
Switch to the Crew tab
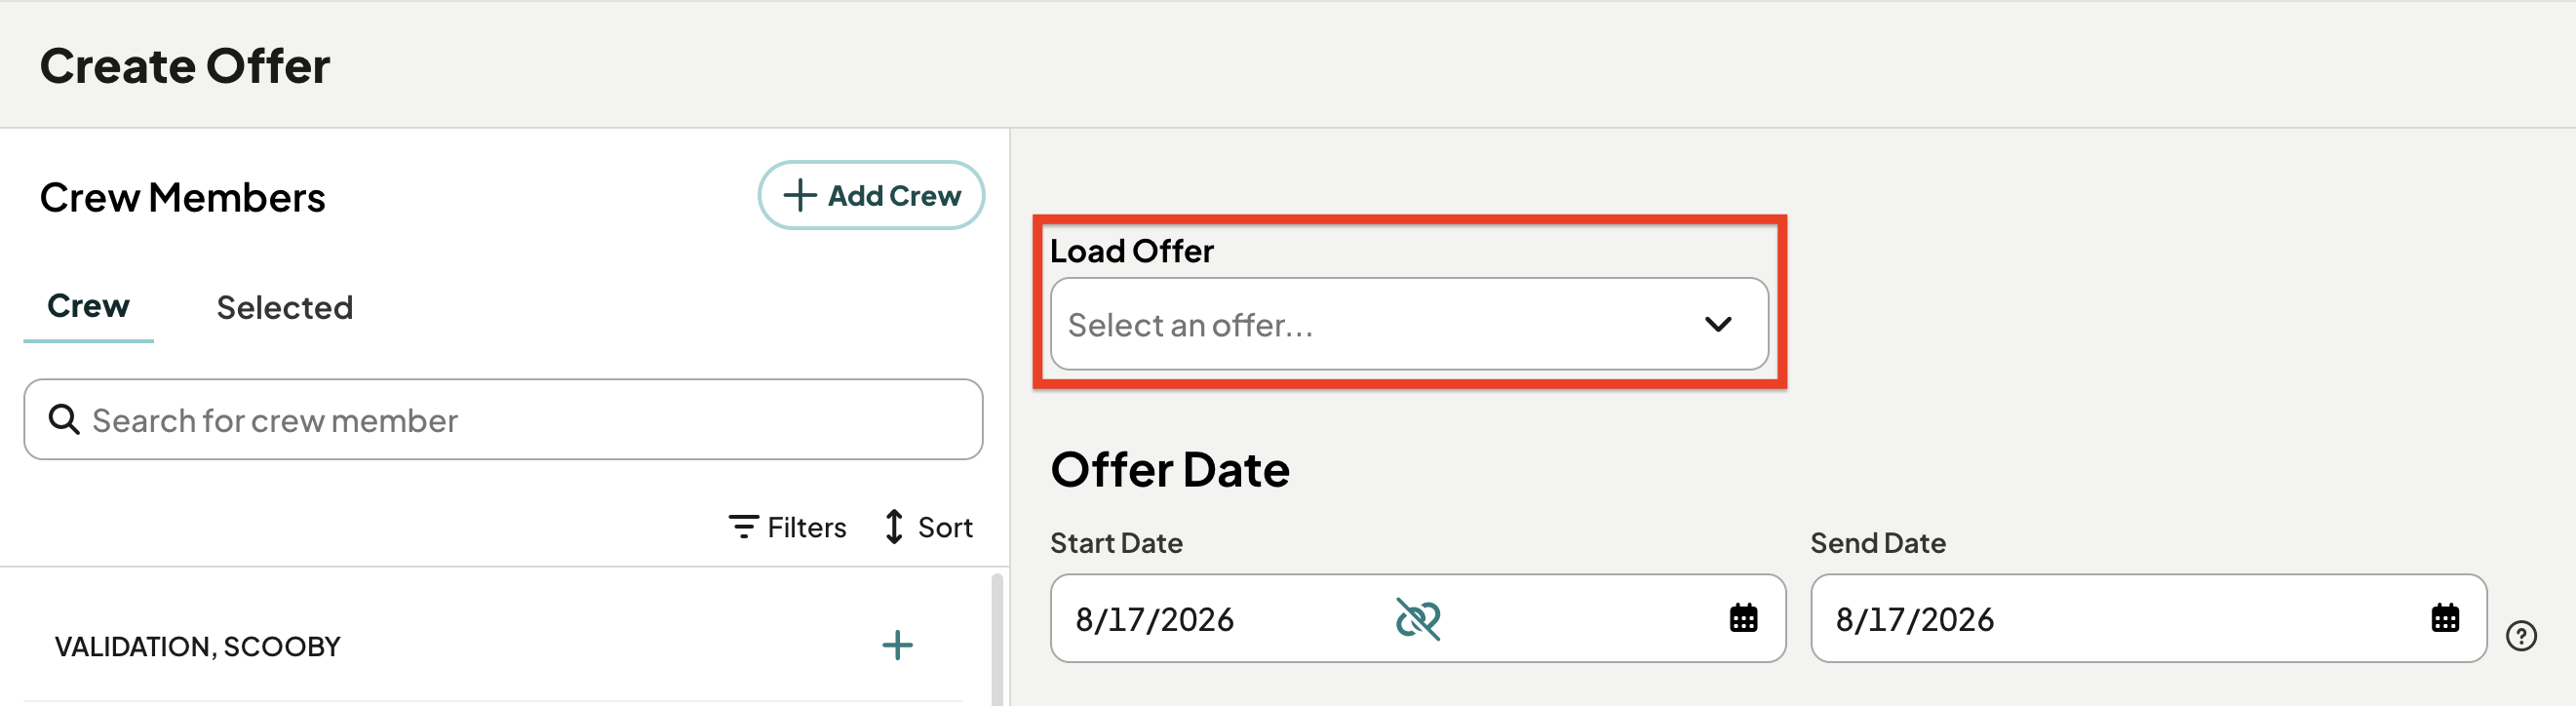pyautogui.click(x=88, y=306)
